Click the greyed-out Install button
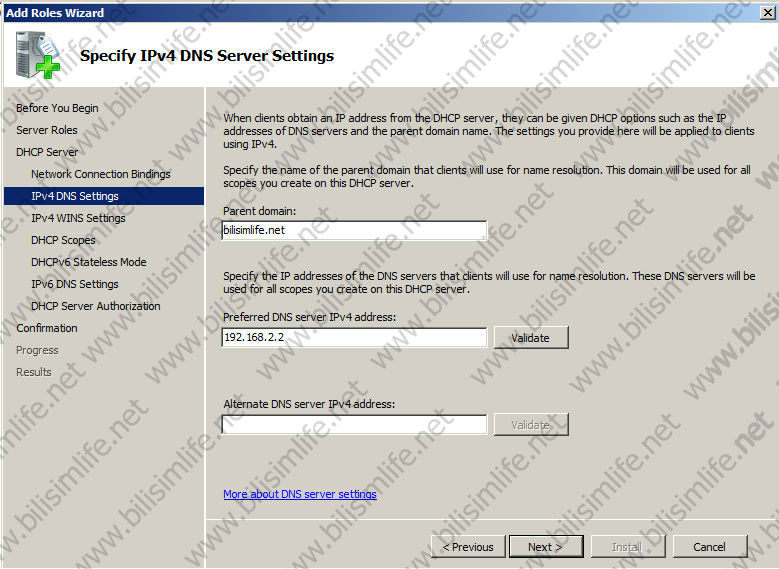Image resolution: width=779 pixels, height=569 pixels. (x=628, y=547)
